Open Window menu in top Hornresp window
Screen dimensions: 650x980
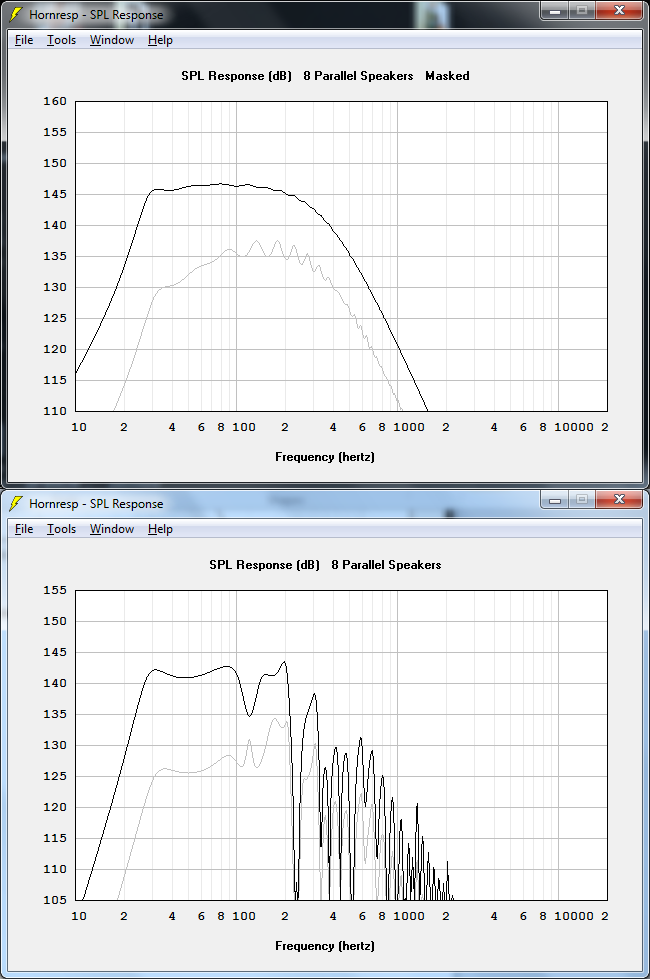coord(112,40)
